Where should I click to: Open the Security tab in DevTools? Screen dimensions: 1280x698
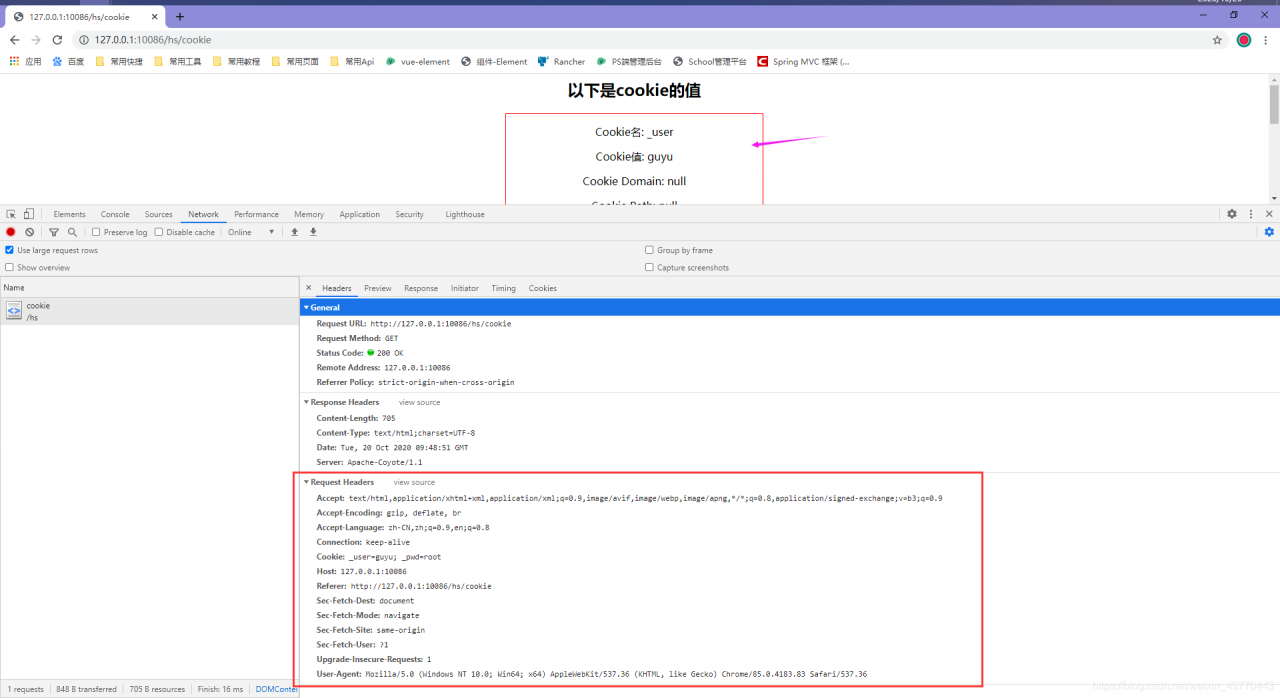(409, 214)
